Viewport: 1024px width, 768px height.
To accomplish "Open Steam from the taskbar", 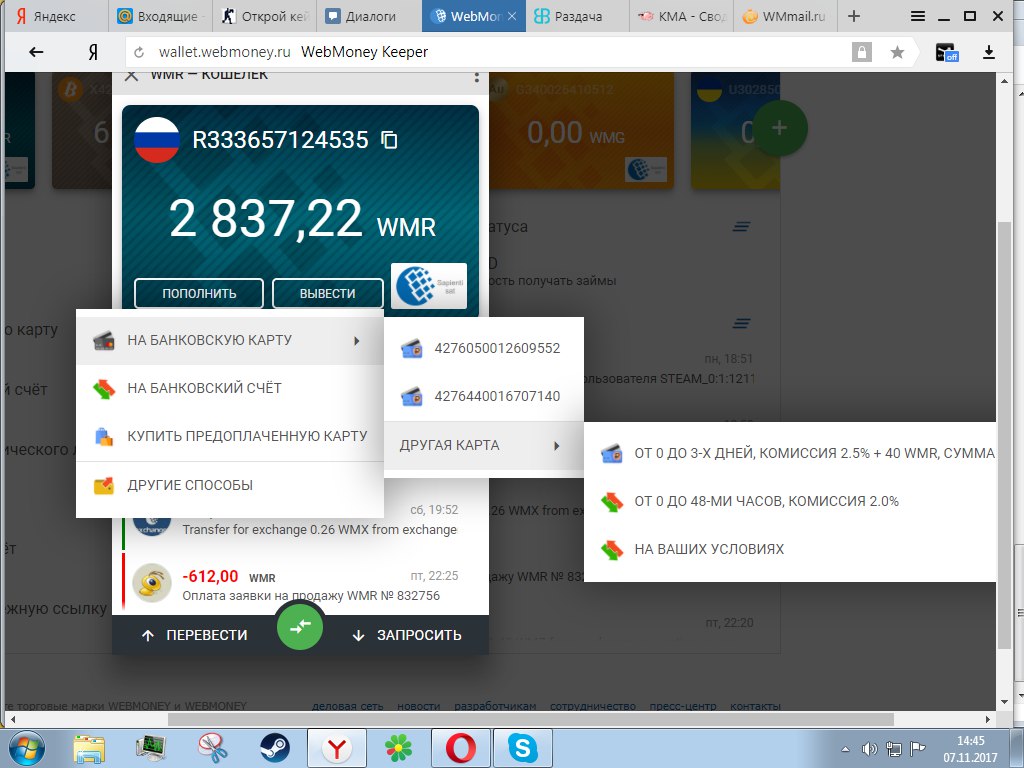I will (274, 748).
